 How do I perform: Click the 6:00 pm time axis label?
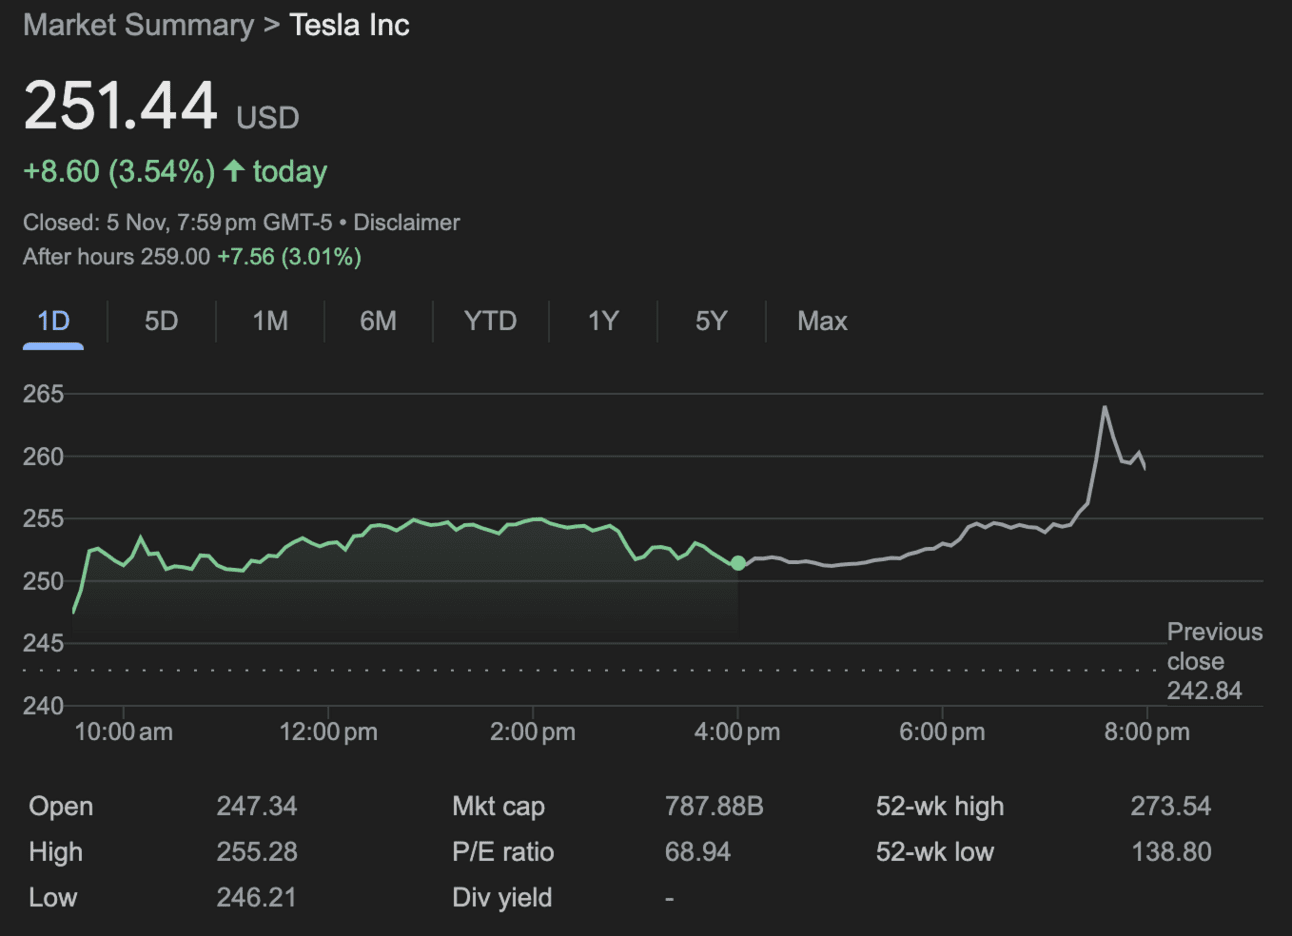click(x=942, y=732)
